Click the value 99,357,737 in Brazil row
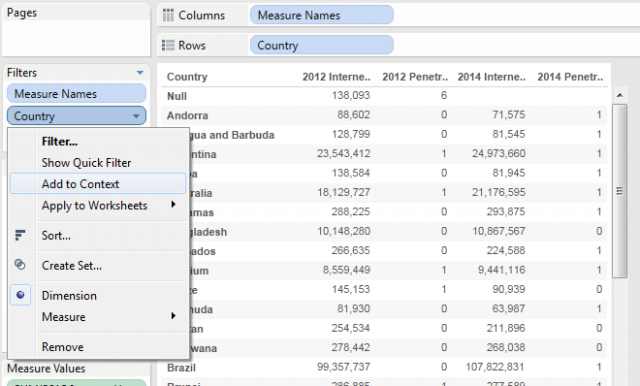The height and width of the screenshot is (386, 640). (x=344, y=367)
